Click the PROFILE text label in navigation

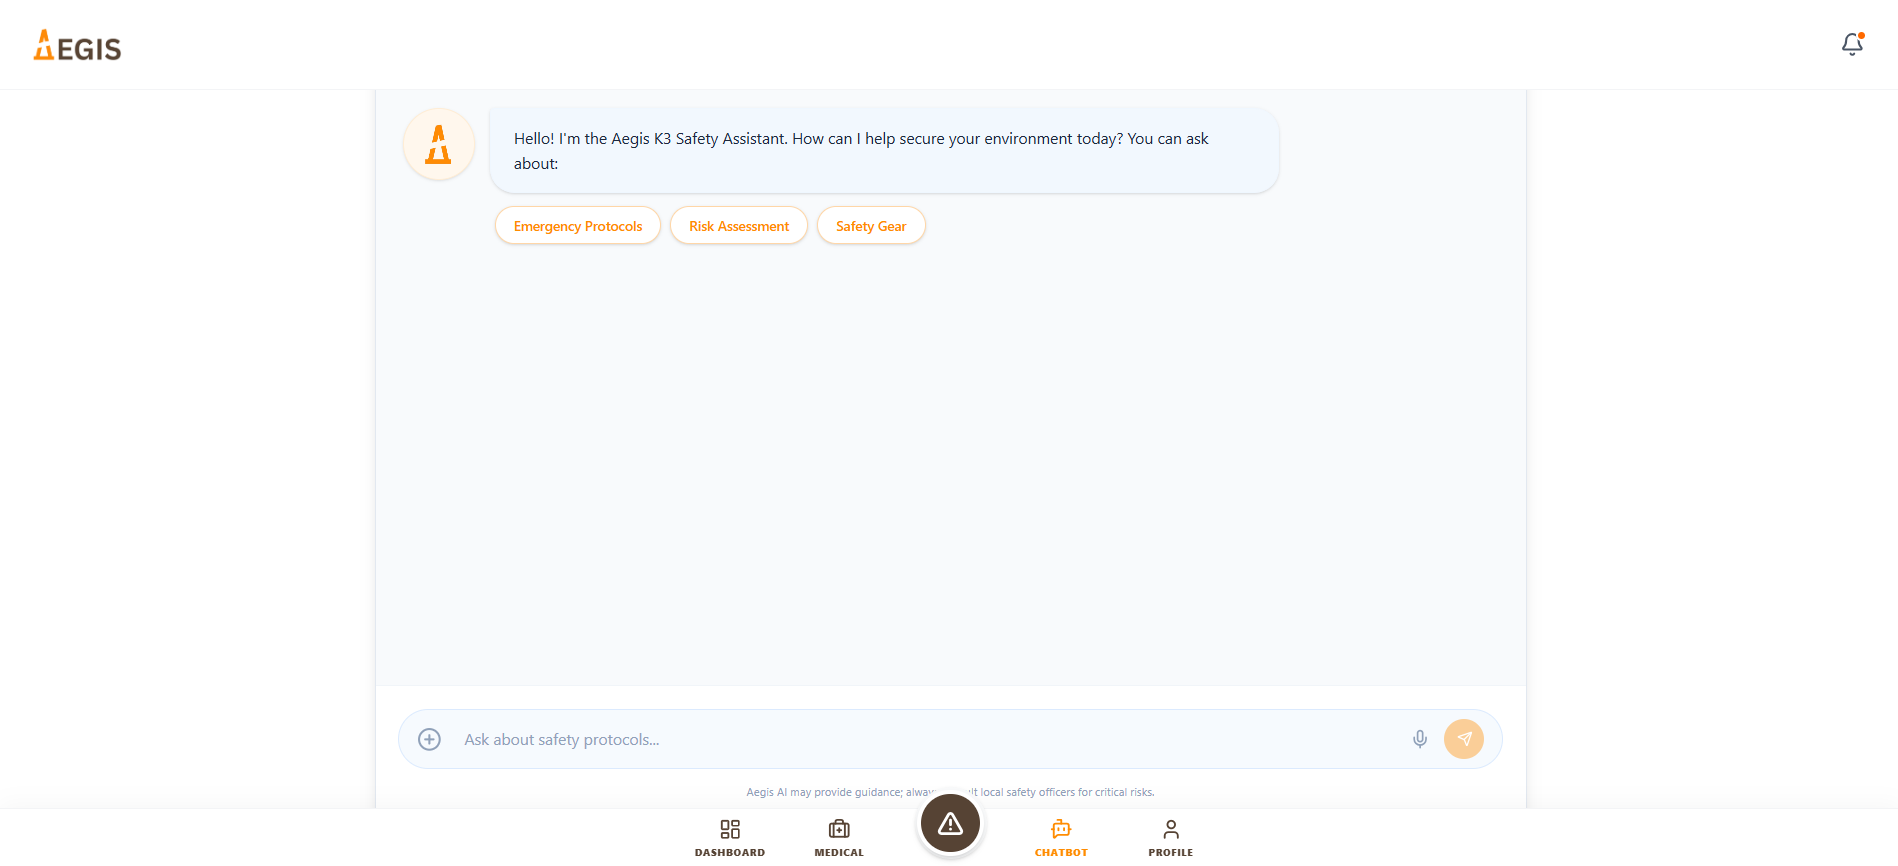click(x=1171, y=853)
